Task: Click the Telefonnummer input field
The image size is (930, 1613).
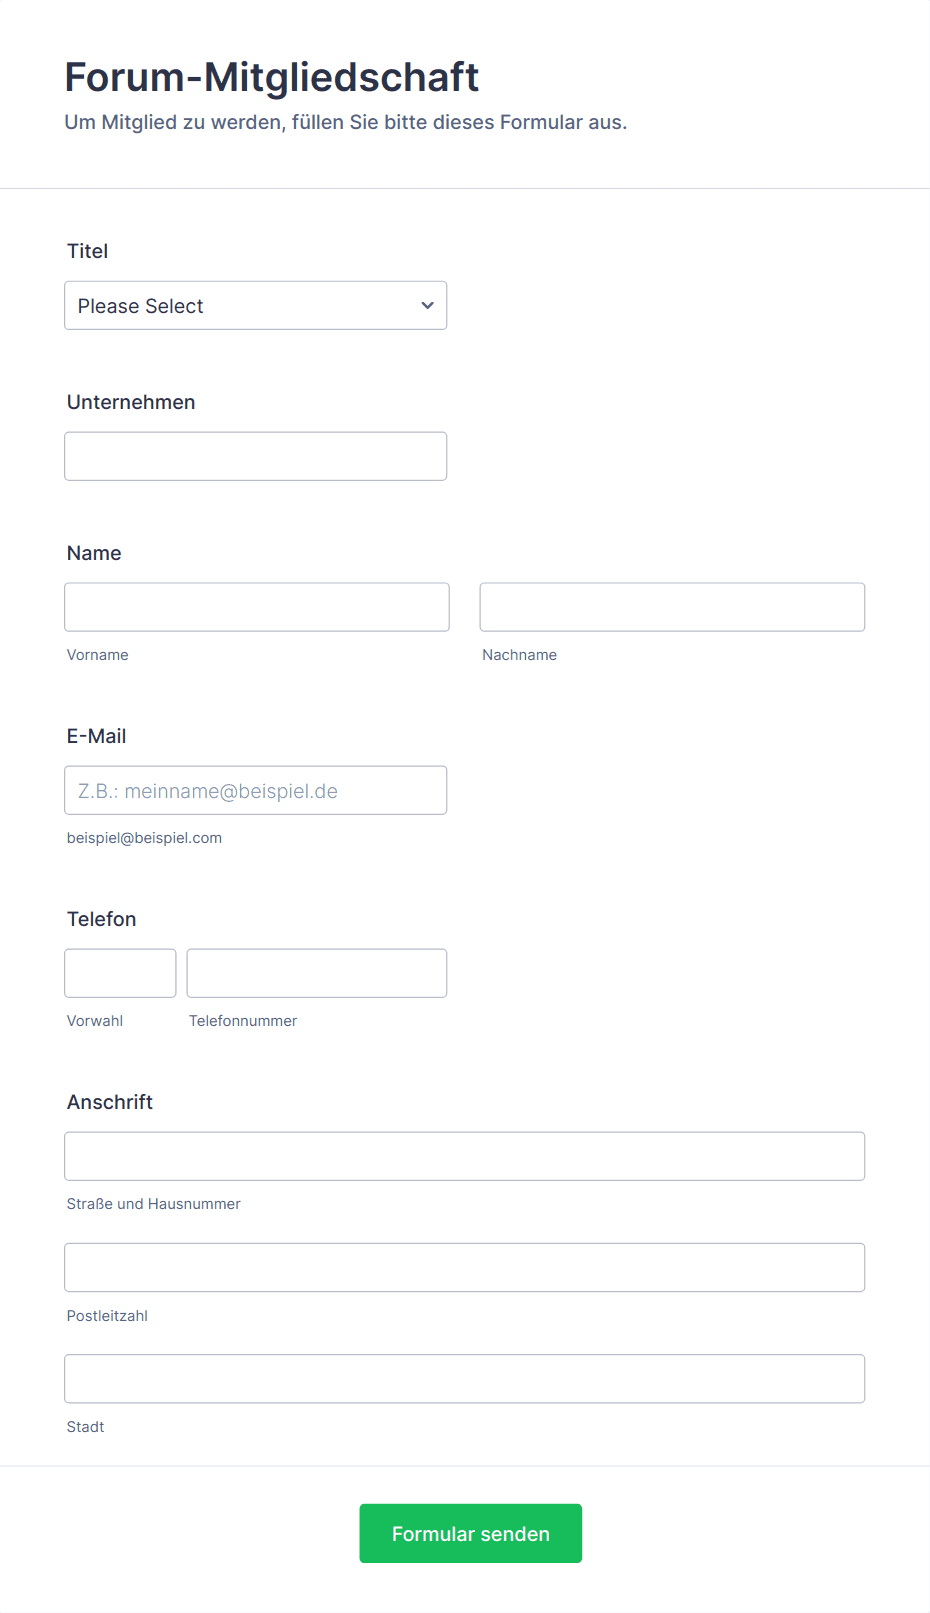Action: [x=317, y=973]
